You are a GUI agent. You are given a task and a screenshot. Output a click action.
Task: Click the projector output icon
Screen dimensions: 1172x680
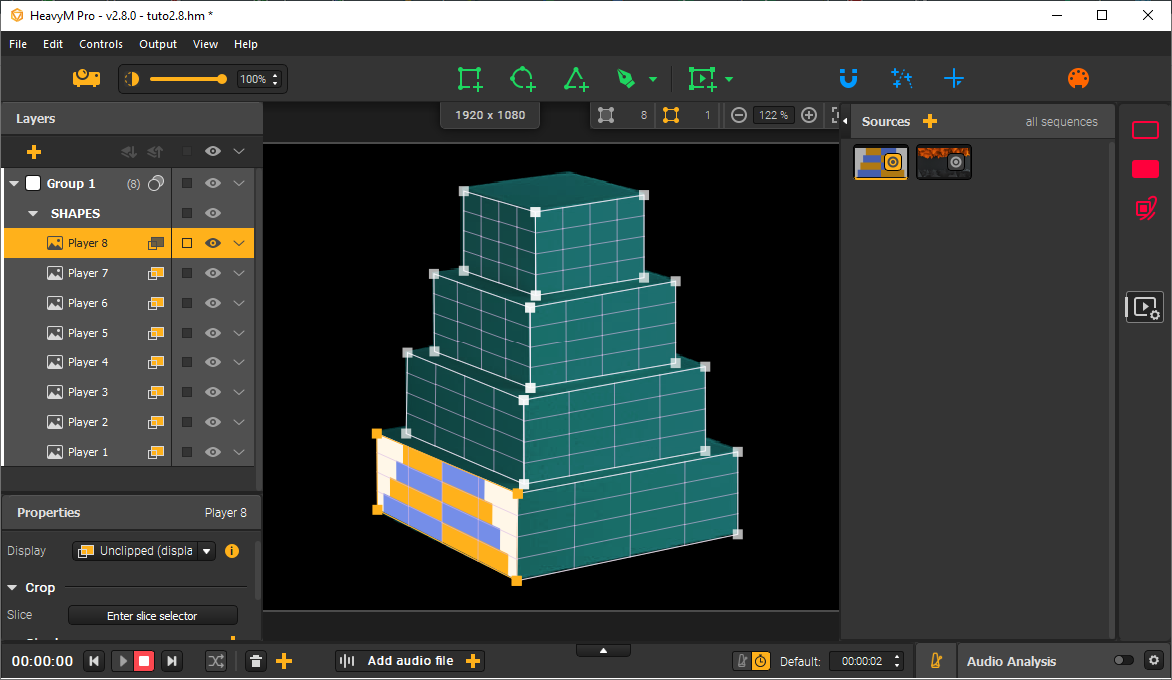[86, 78]
